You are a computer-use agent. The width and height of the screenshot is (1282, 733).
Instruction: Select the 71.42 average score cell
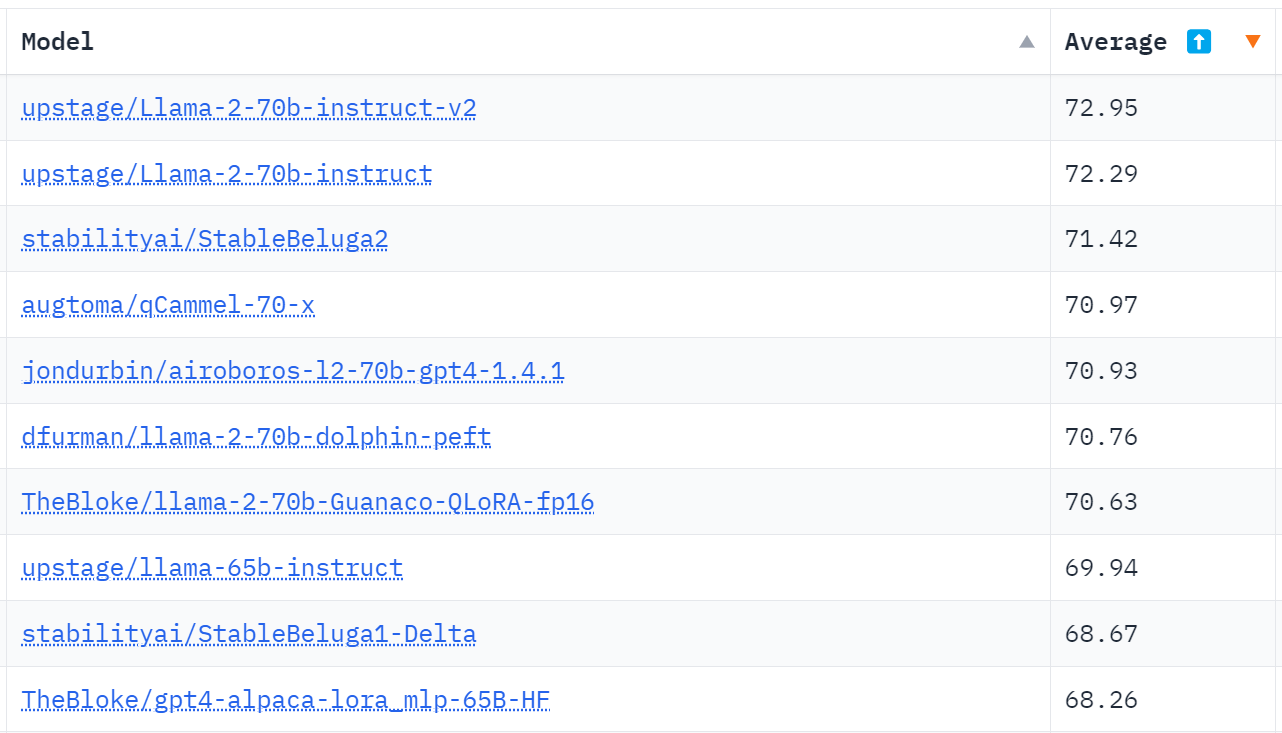click(1101, 240)
